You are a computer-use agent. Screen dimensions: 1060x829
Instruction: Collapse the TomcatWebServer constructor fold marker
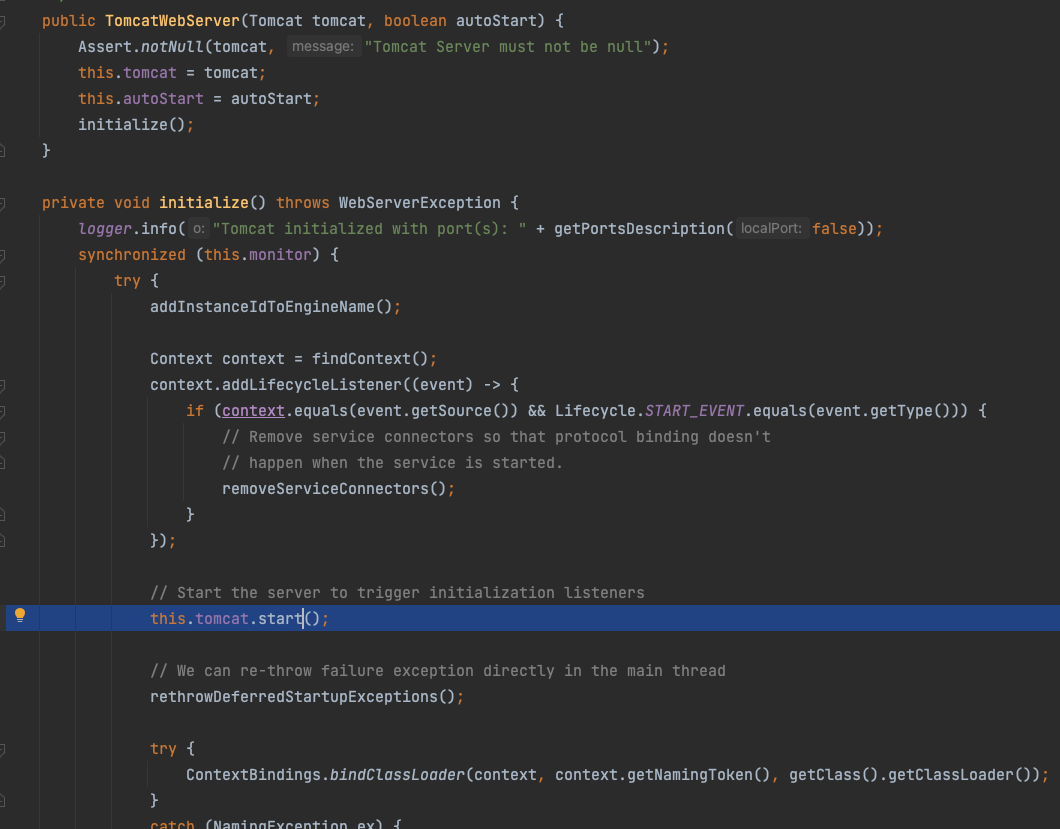pyautogui.click(x=2, y=22)
